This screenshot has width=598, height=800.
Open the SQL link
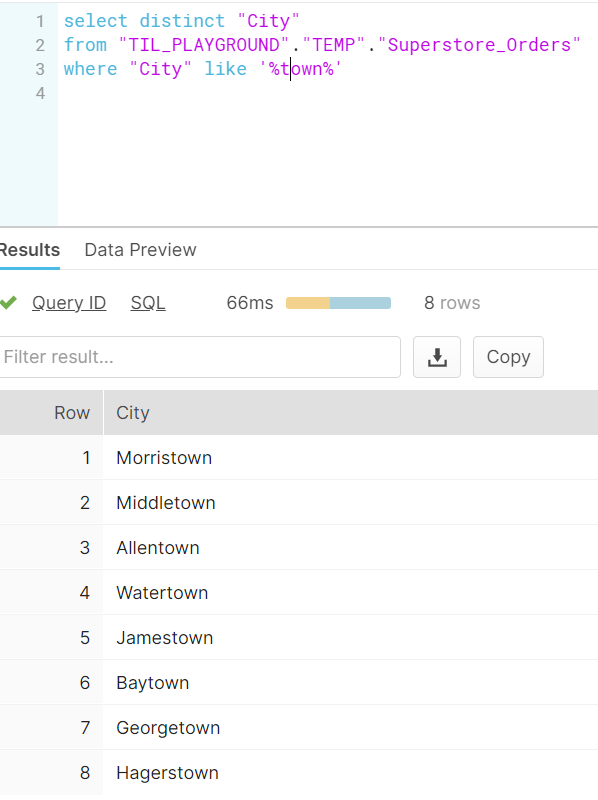click(148, 303)
